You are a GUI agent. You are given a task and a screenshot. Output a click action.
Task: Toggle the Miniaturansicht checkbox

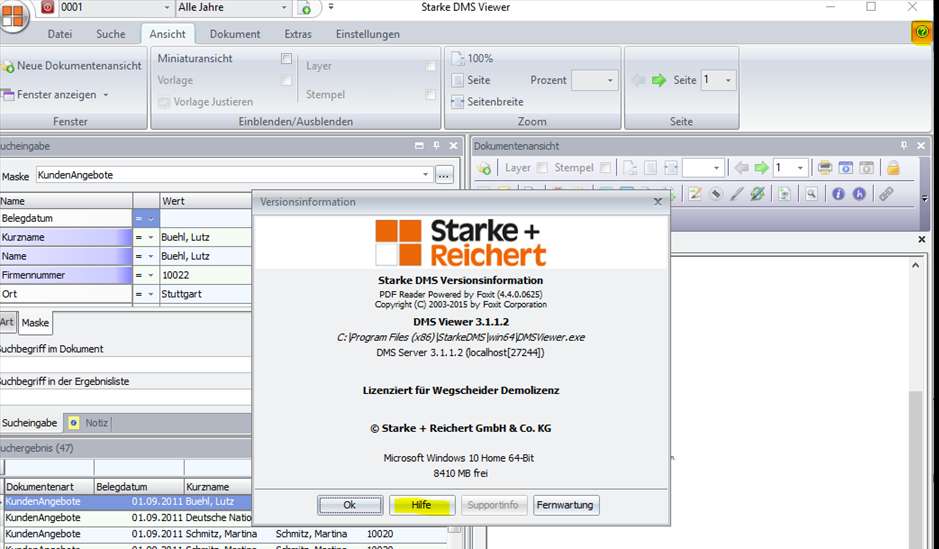[286, 58]
